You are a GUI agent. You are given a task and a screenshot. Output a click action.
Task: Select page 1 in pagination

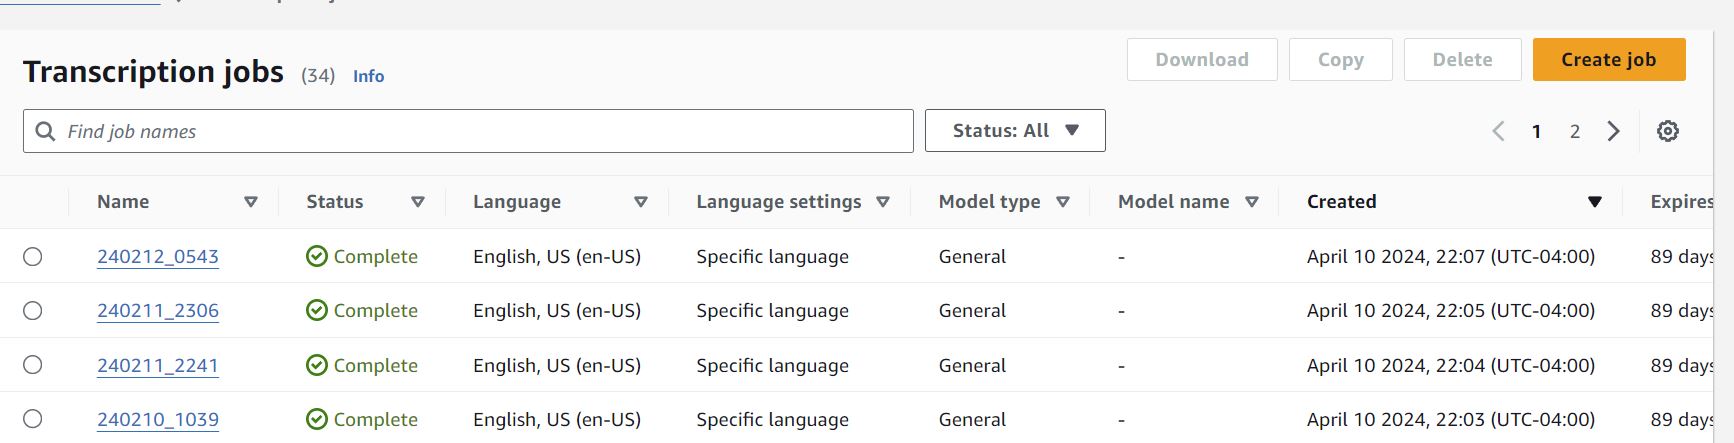[x=1537, y=131]
